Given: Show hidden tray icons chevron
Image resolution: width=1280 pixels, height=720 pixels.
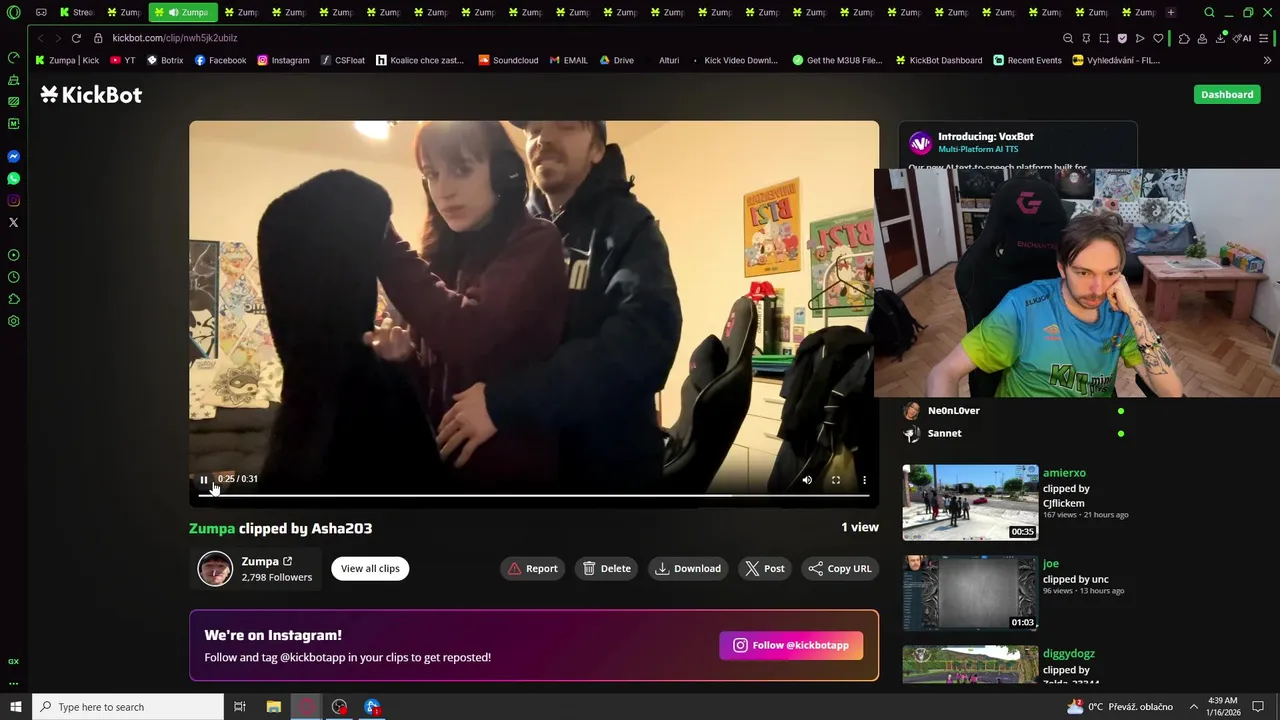Looking at the screenshot, I should (1193, 707).
